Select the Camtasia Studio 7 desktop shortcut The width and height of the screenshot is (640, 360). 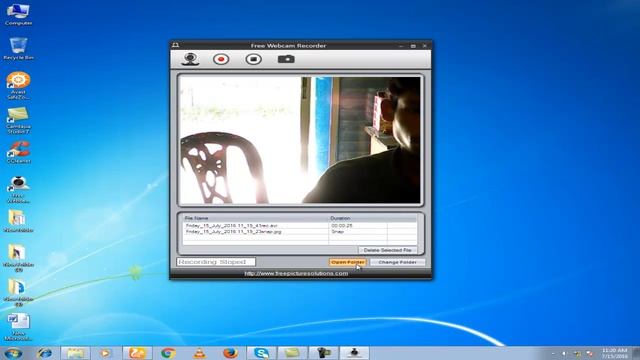pyautogui.click(x=18, y=120)
